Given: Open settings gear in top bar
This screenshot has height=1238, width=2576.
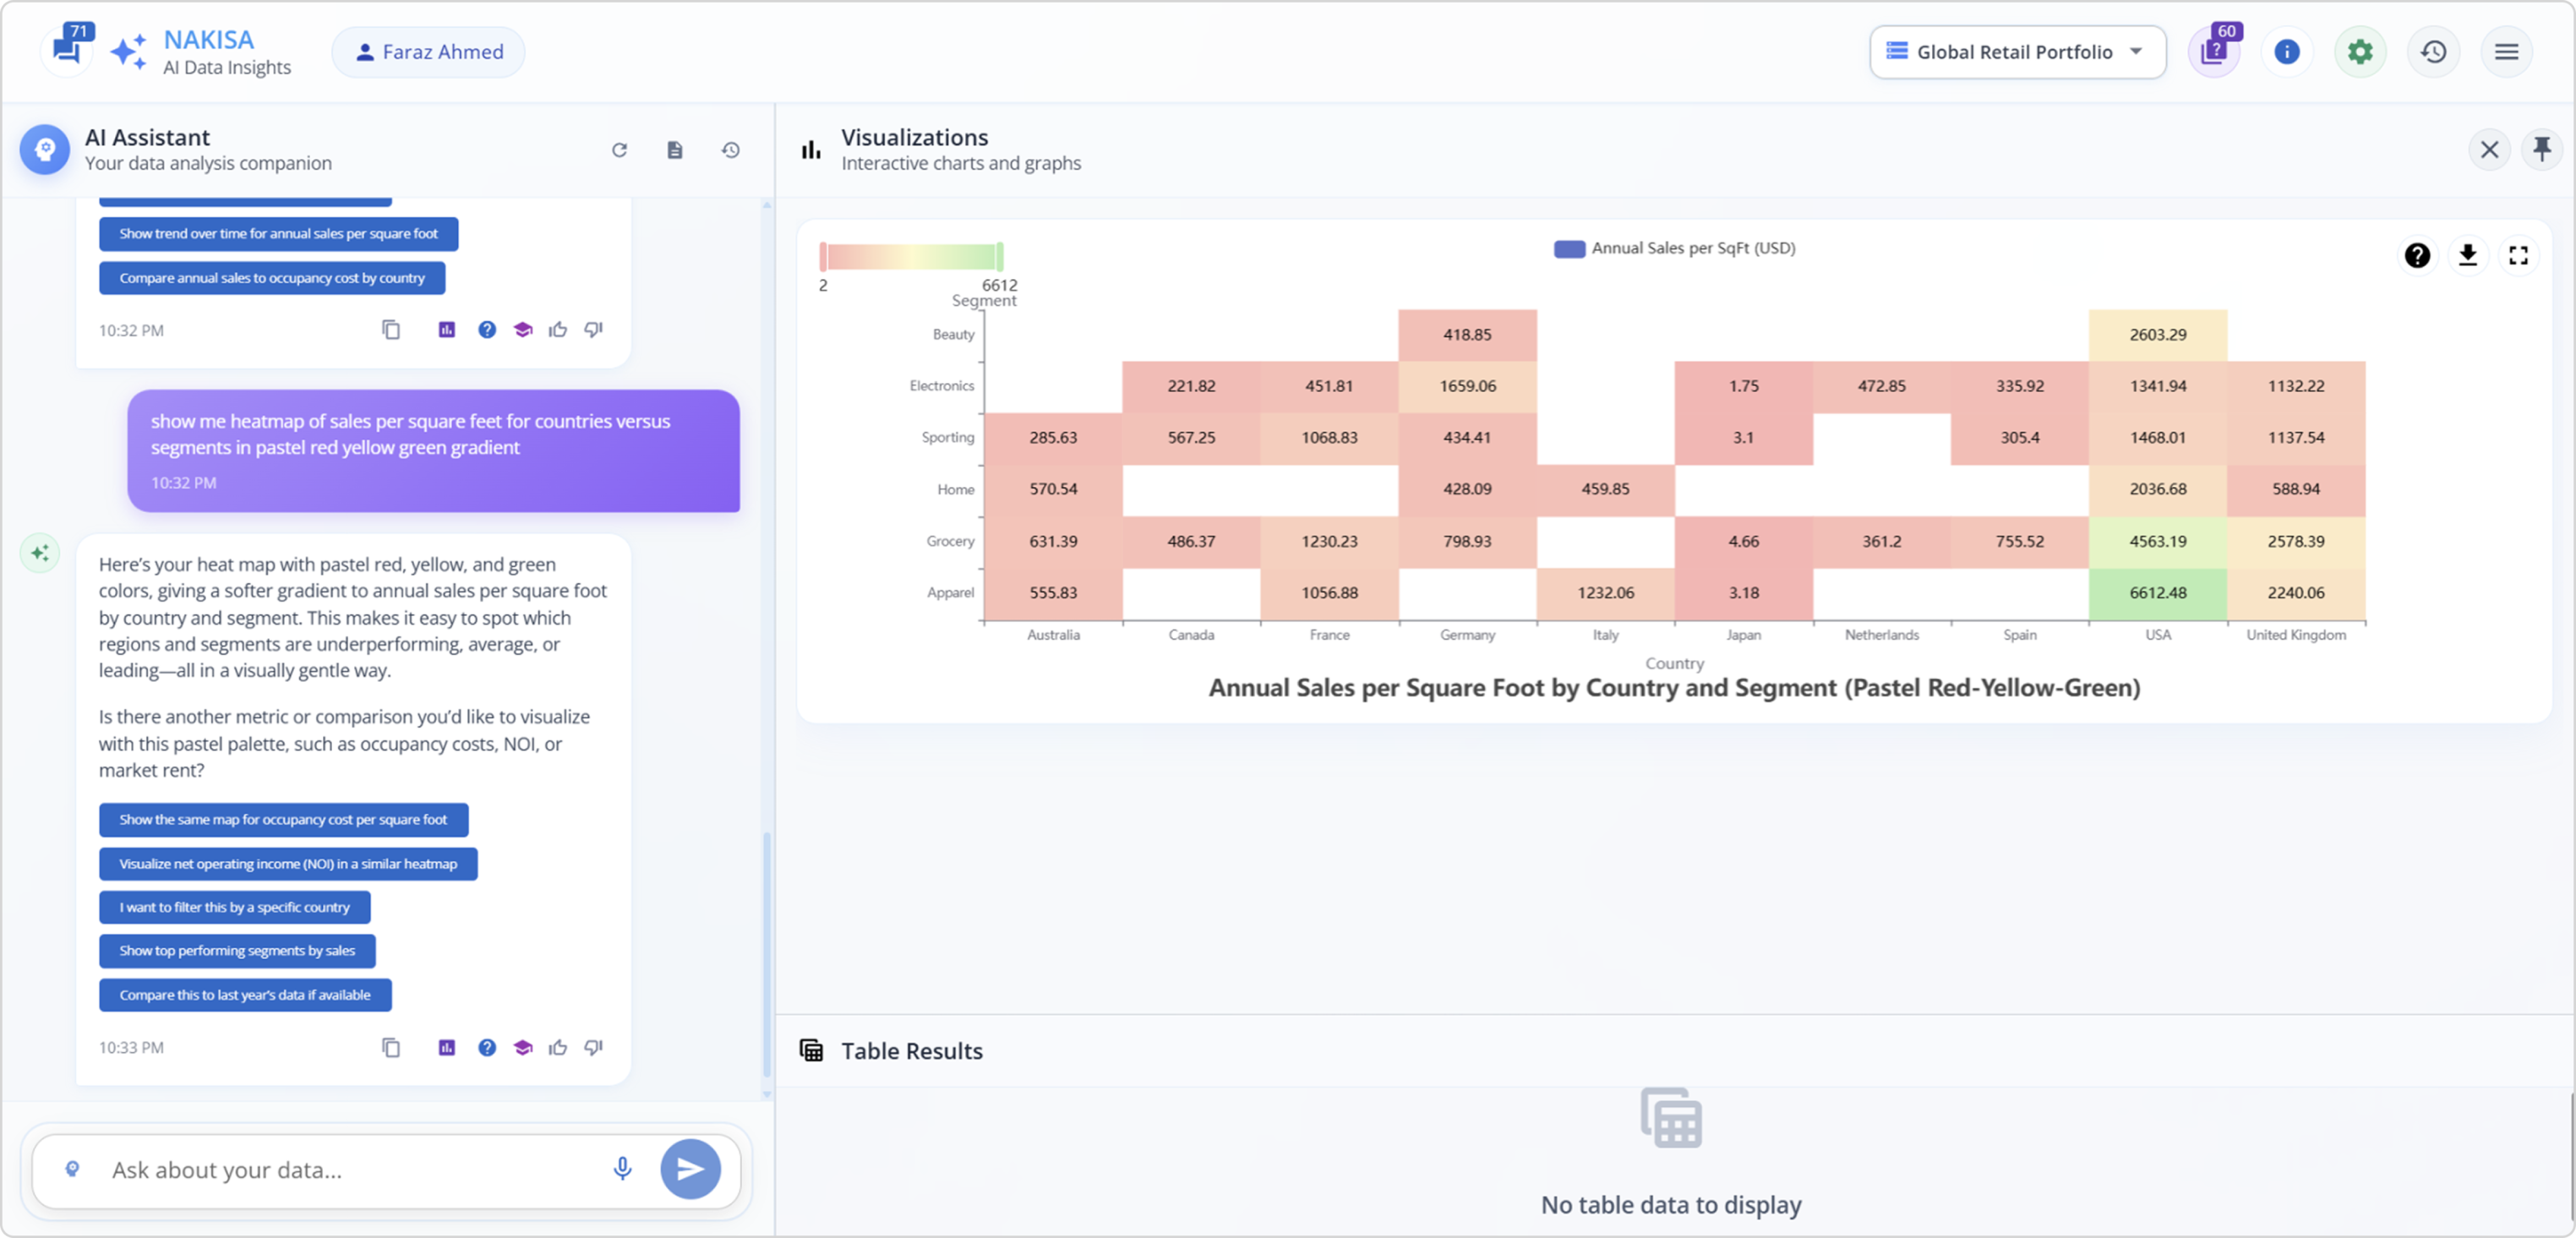Looking at the screenshot, I should [2359, 52].
